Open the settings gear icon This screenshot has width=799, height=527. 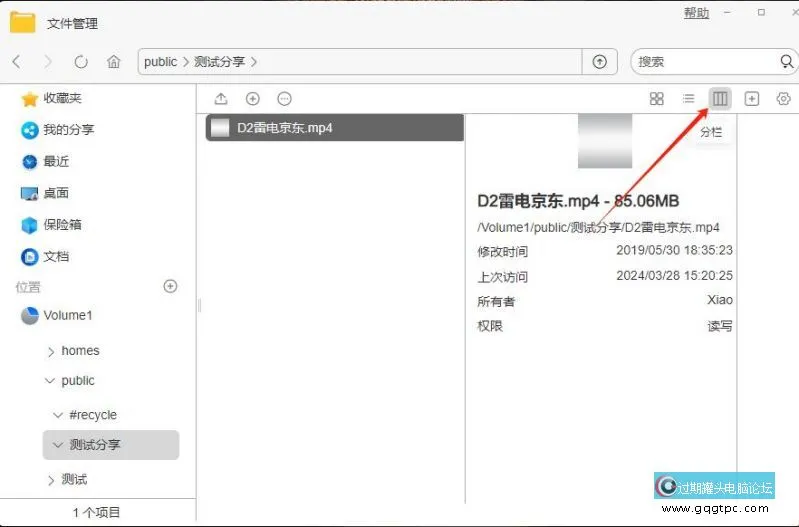(x=783, y=98)
